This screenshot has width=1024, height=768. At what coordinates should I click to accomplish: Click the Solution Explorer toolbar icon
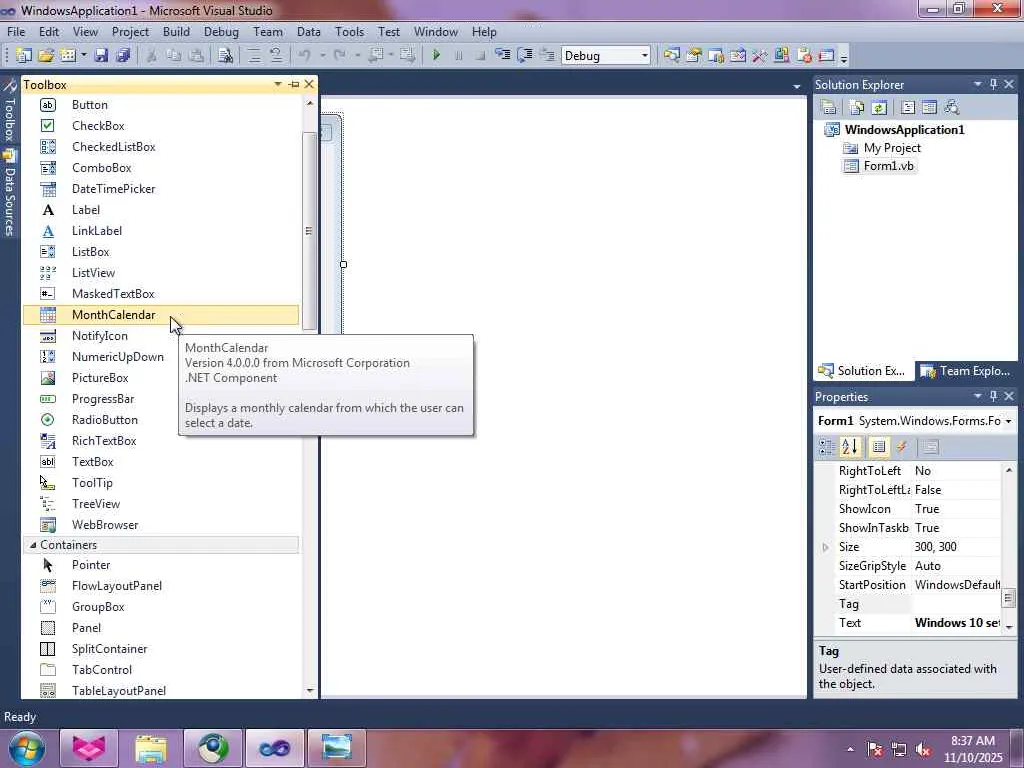click(672, 56)
